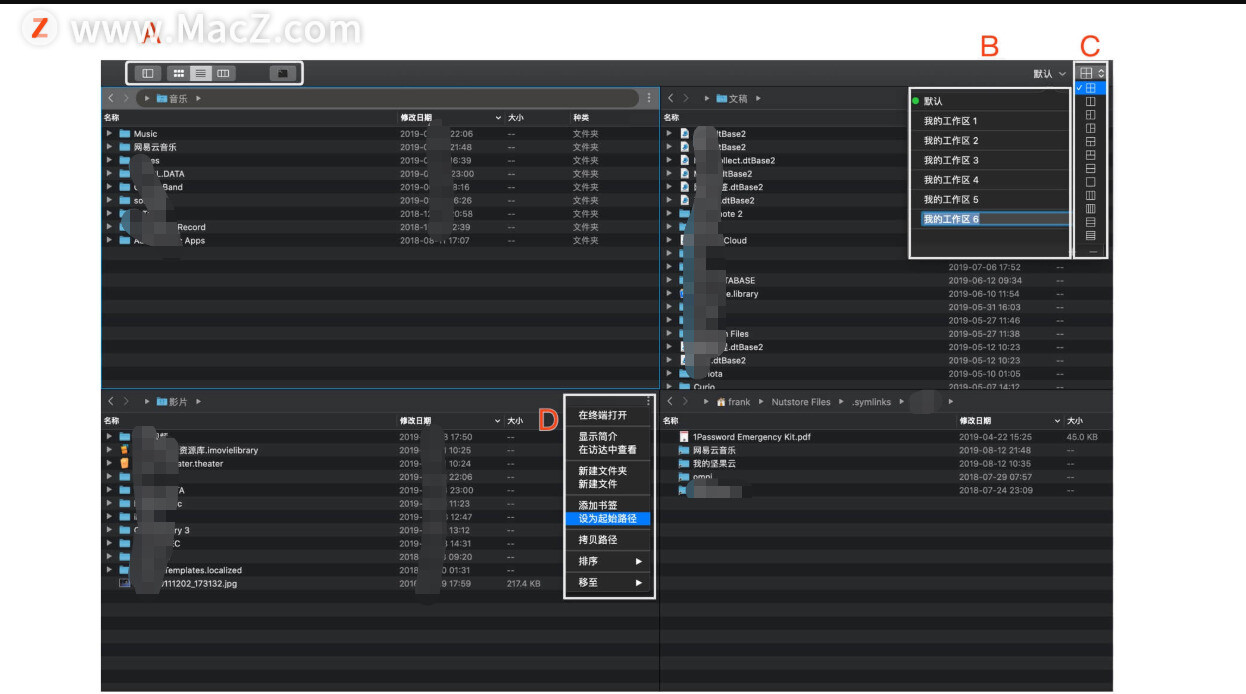Expand the 网易云音乐 folder in 音乐 pane

pos(109,147)
